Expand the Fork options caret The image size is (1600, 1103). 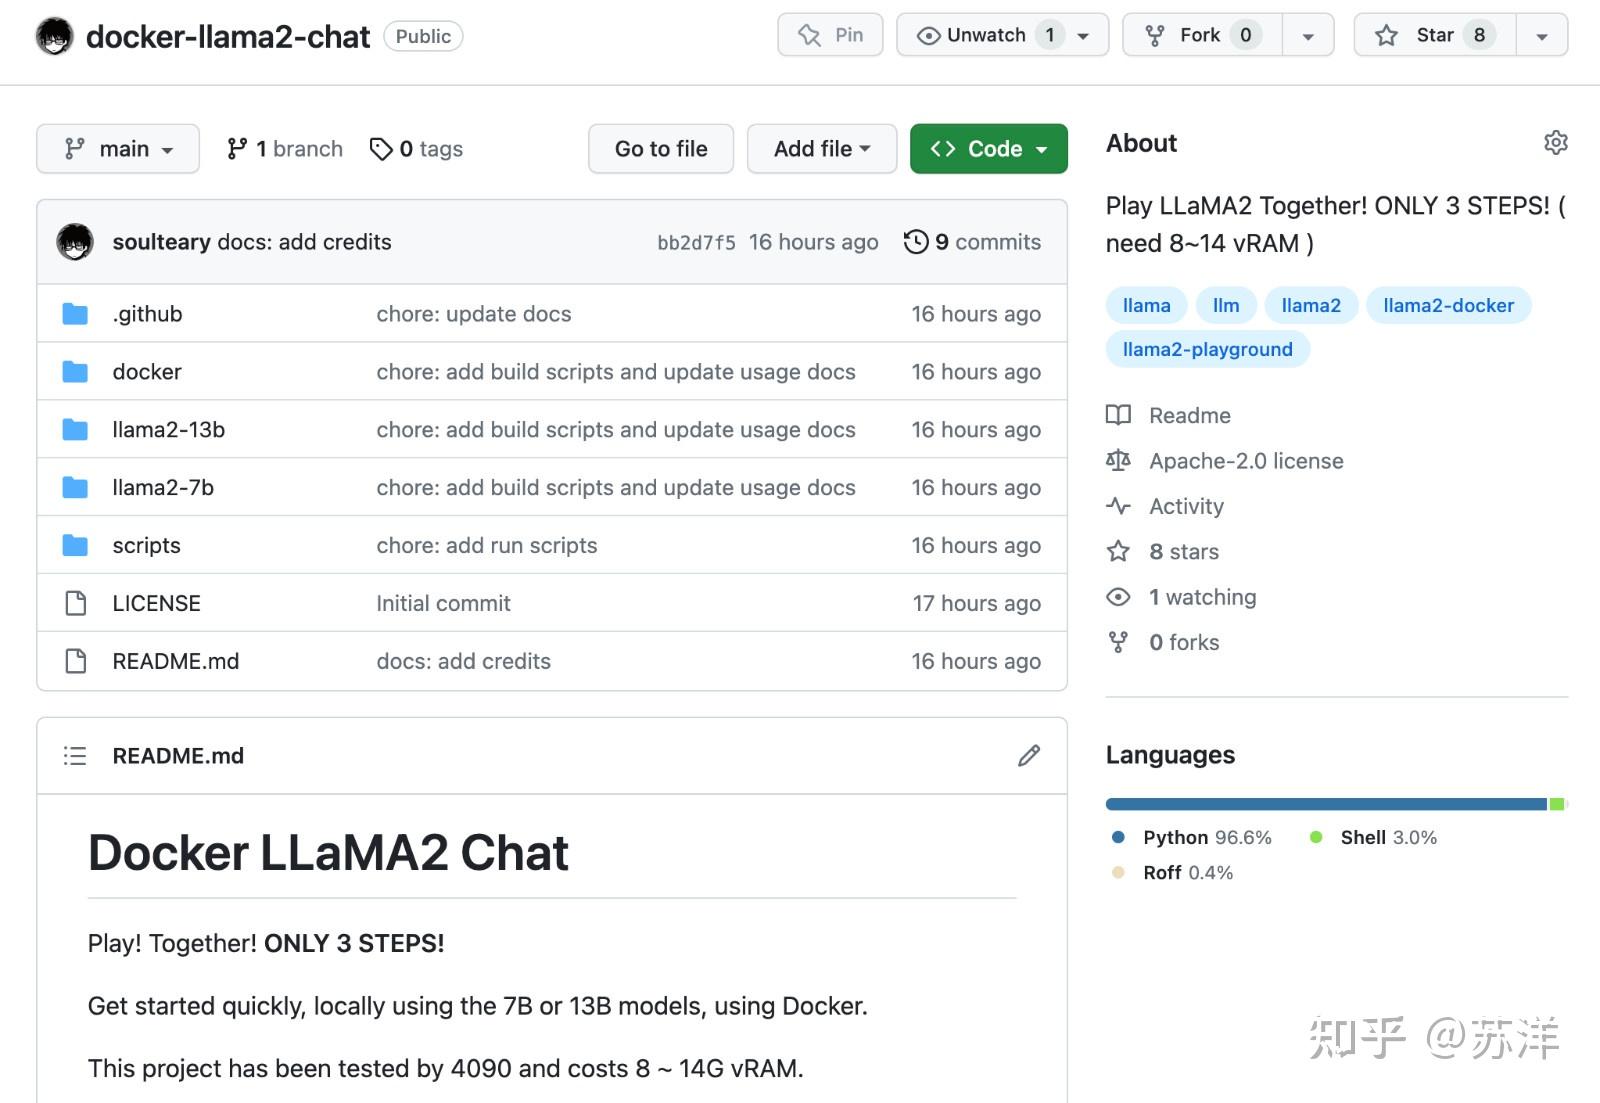(x=1308, y=33)
